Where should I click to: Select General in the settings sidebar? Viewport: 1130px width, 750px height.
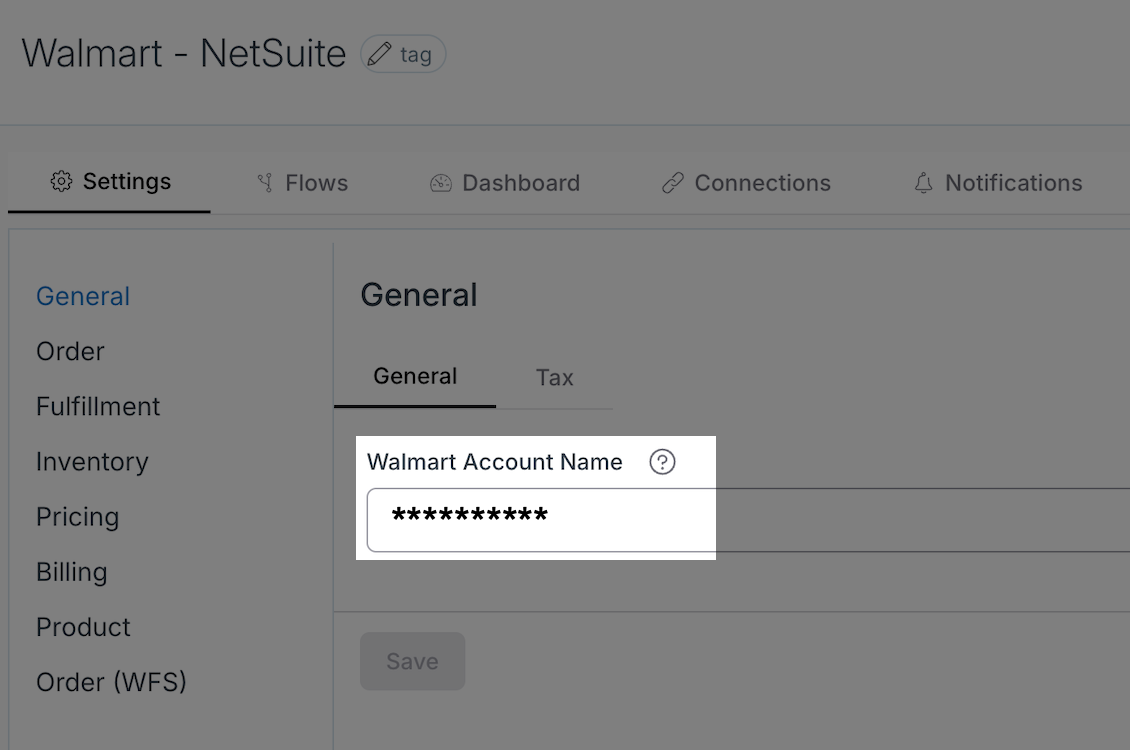[83, 296]
